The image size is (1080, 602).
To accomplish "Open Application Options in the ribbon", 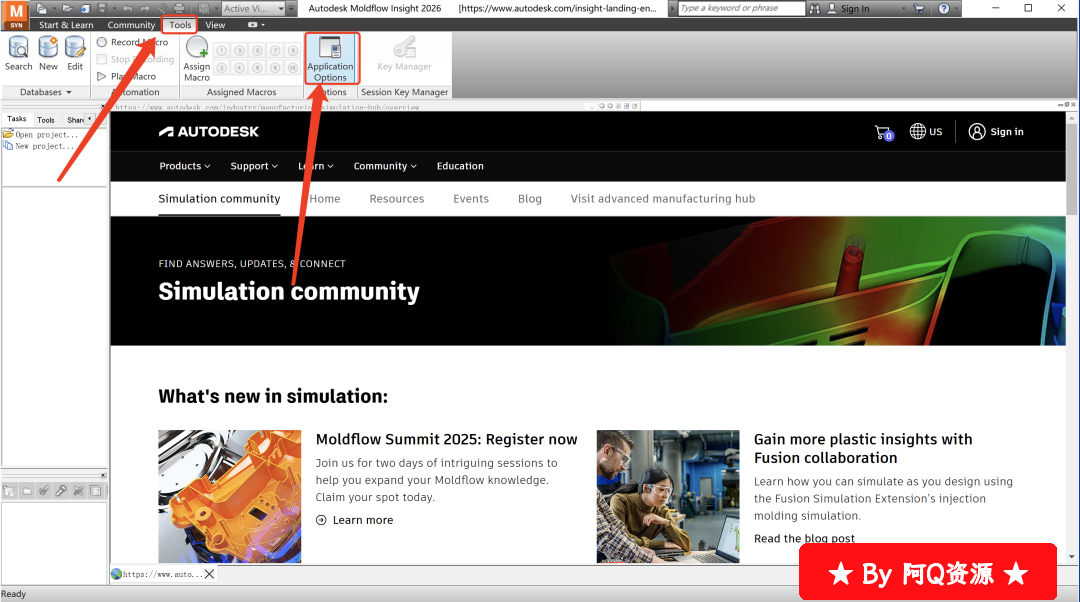I will point(330,59).
